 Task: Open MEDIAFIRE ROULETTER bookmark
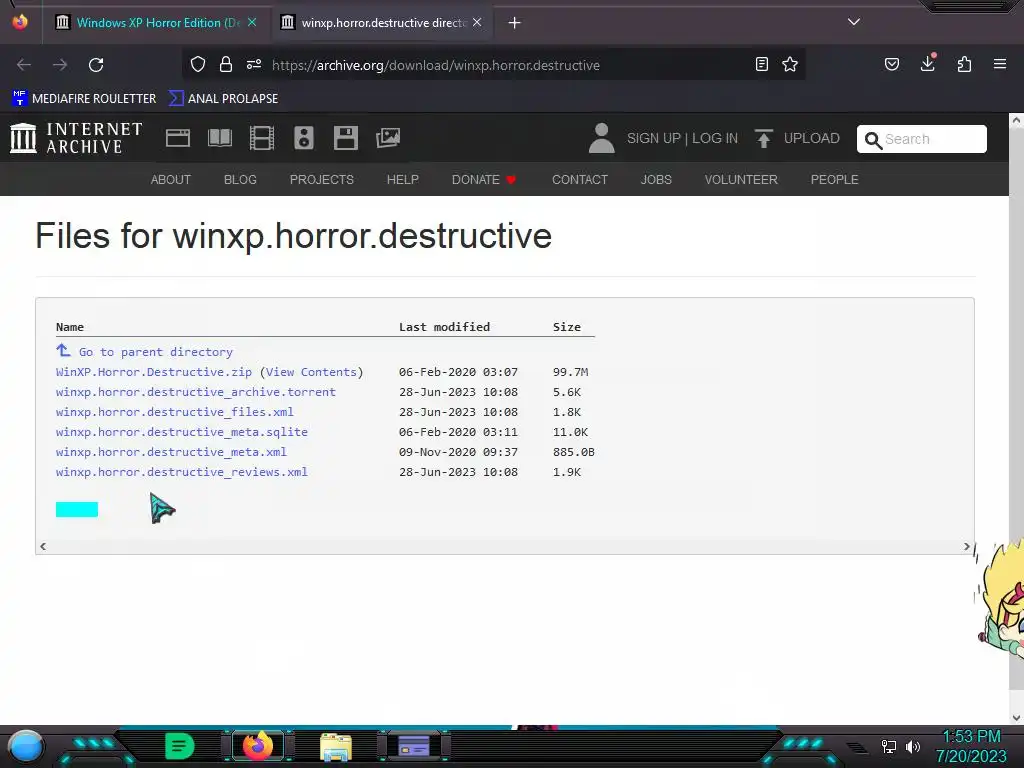(84, 99)
